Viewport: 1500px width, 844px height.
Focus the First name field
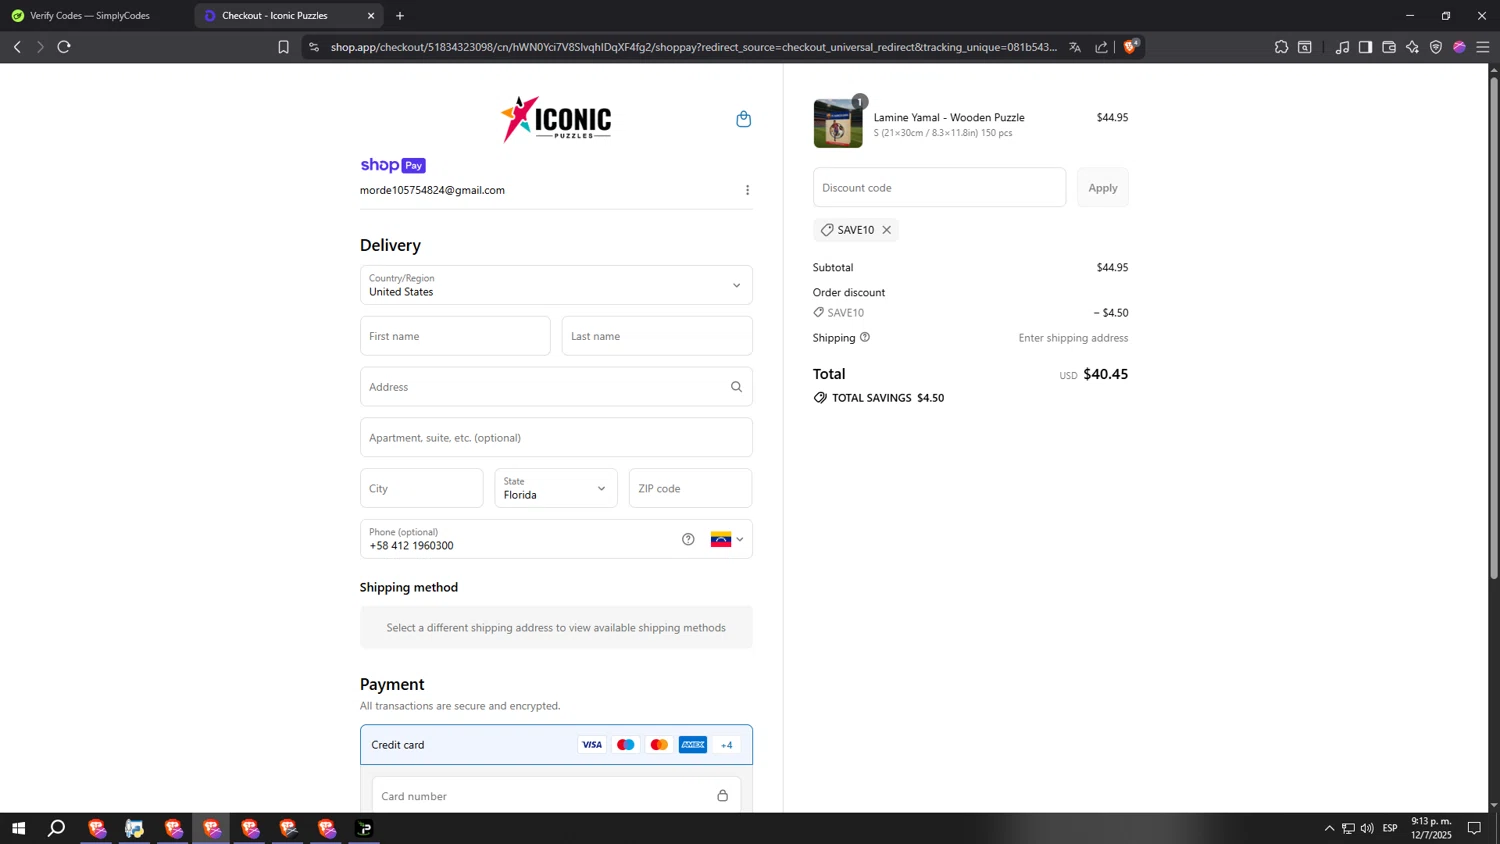click(455, 336)
